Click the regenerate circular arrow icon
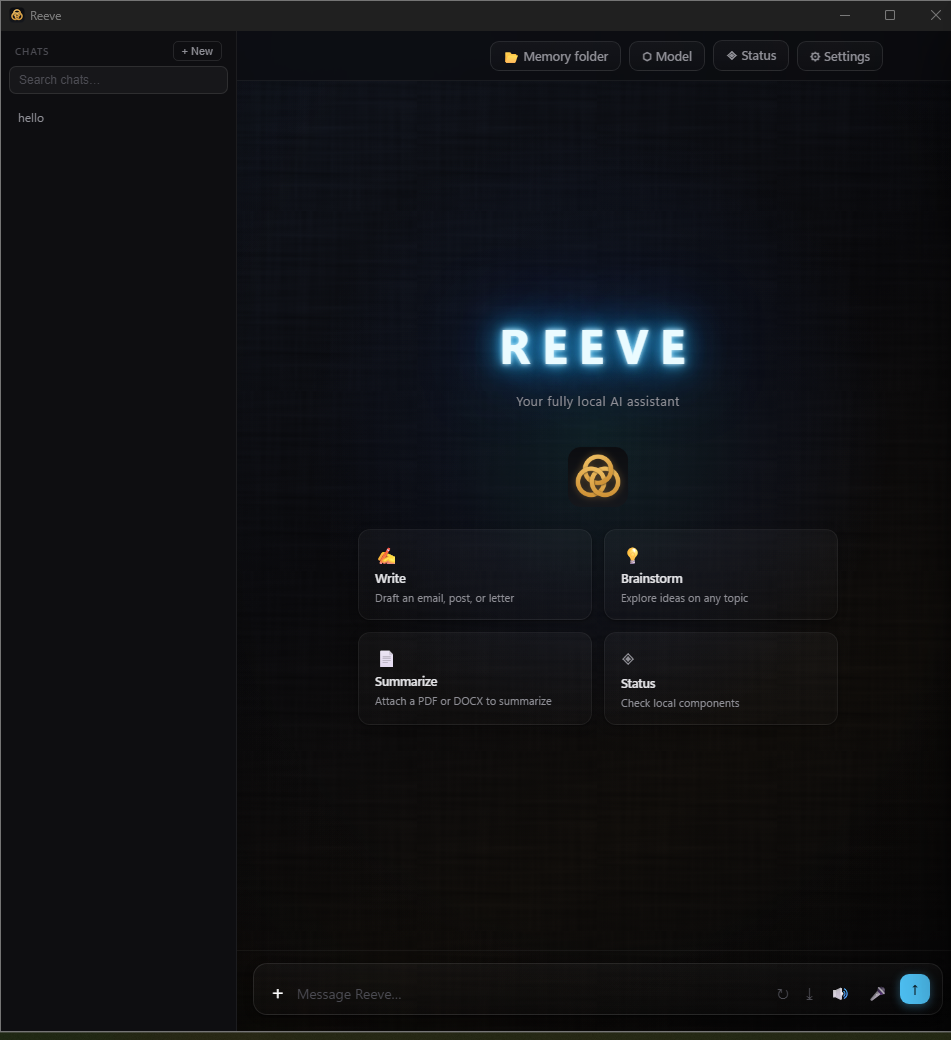 point(783,994)
